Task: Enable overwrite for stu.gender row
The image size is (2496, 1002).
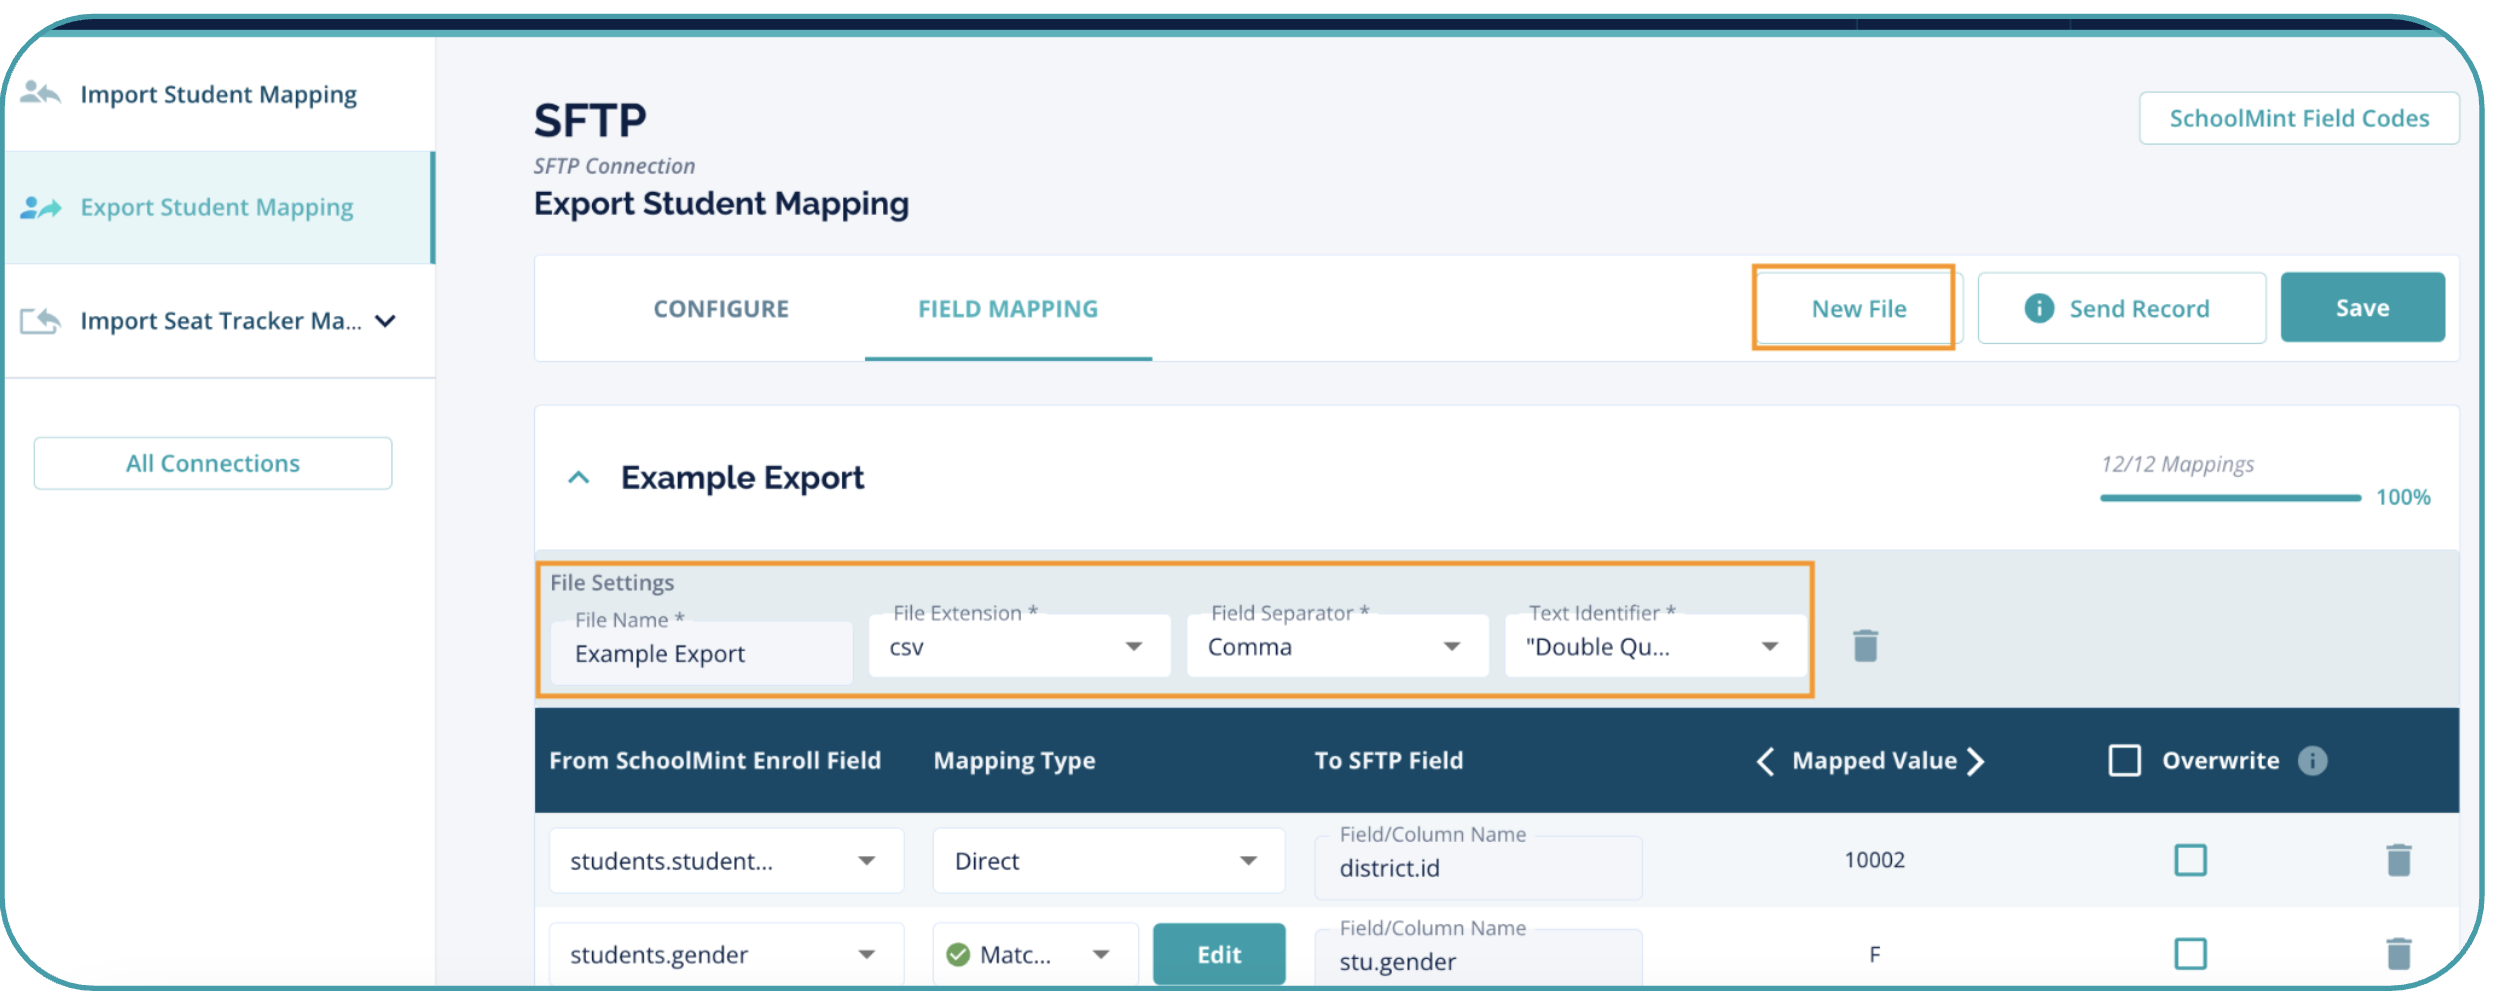Action: (x=2190, y=954)
